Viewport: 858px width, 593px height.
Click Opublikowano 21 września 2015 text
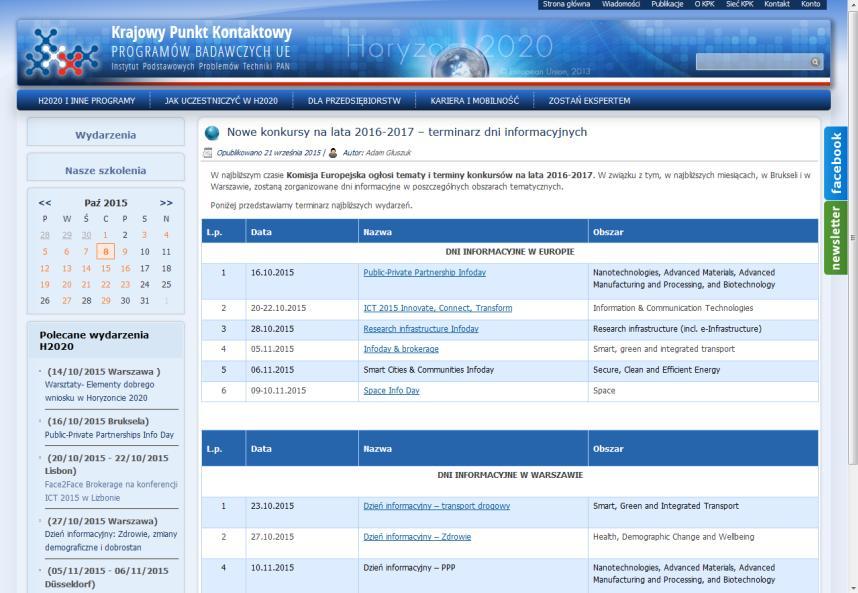(269, 153)
